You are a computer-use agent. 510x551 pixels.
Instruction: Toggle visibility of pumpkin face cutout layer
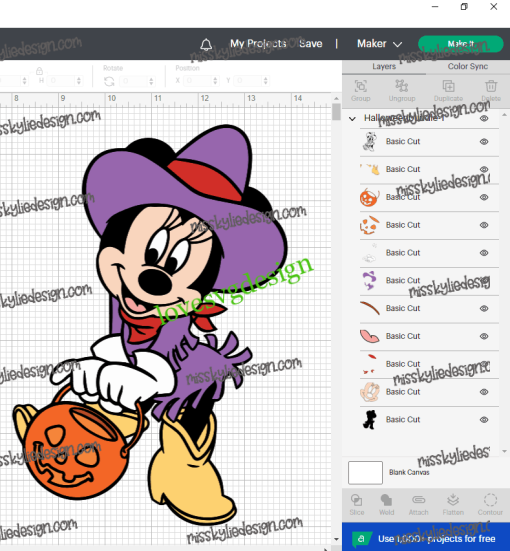pyautogui.click(x=484, y=225)
